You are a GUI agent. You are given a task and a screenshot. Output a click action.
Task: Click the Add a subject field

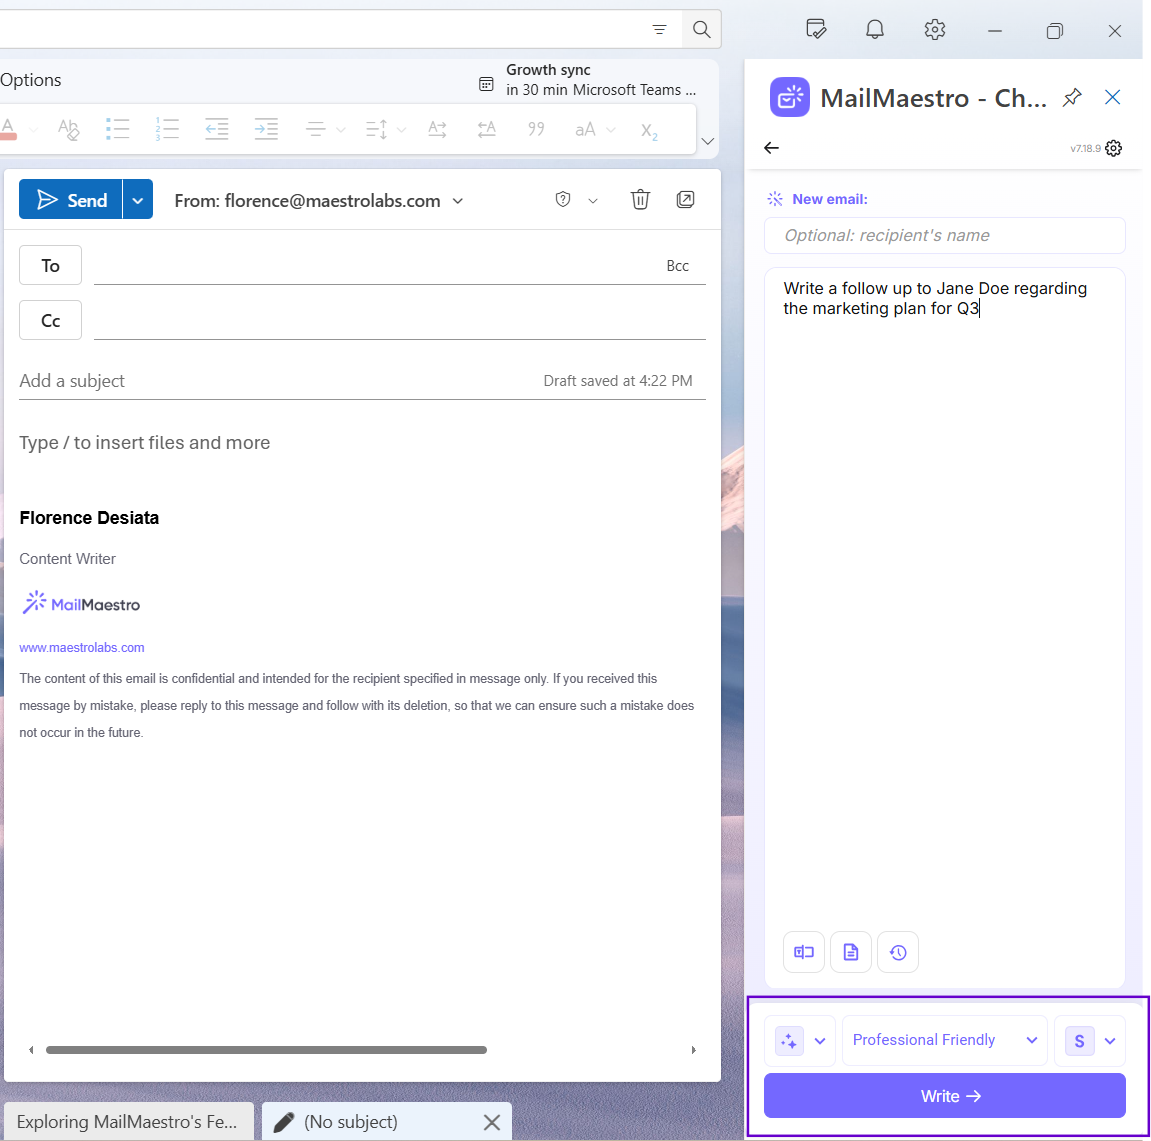click(279, 380)
